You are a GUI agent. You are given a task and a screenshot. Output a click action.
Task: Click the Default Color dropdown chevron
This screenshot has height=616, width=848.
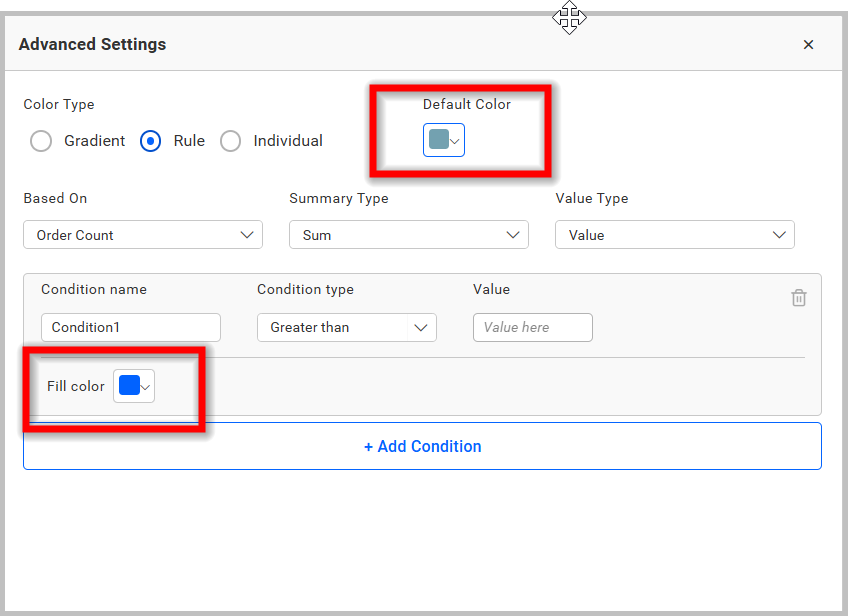[456, 140]
